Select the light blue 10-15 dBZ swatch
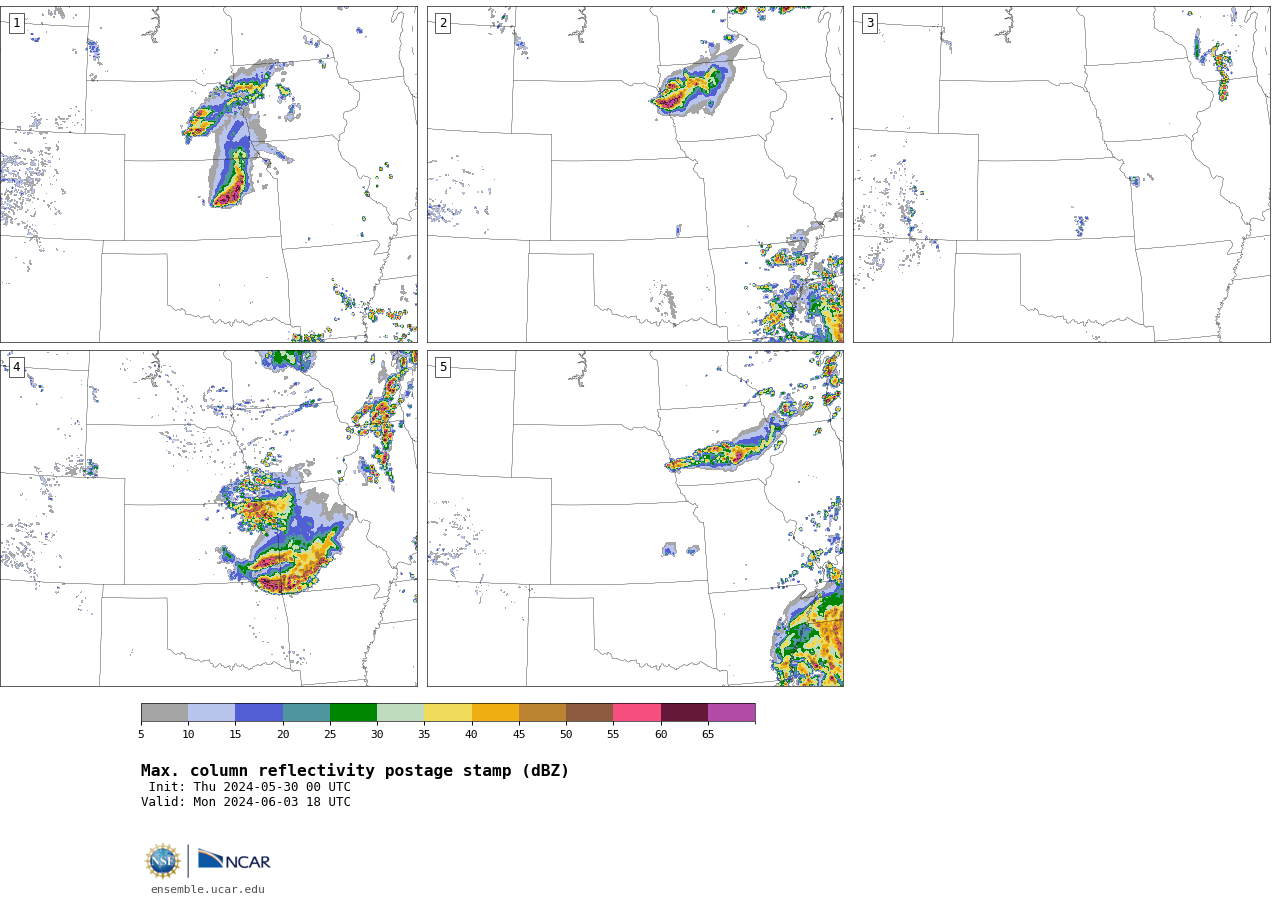This screenshot has height=901, width=1280. [212, 713]
